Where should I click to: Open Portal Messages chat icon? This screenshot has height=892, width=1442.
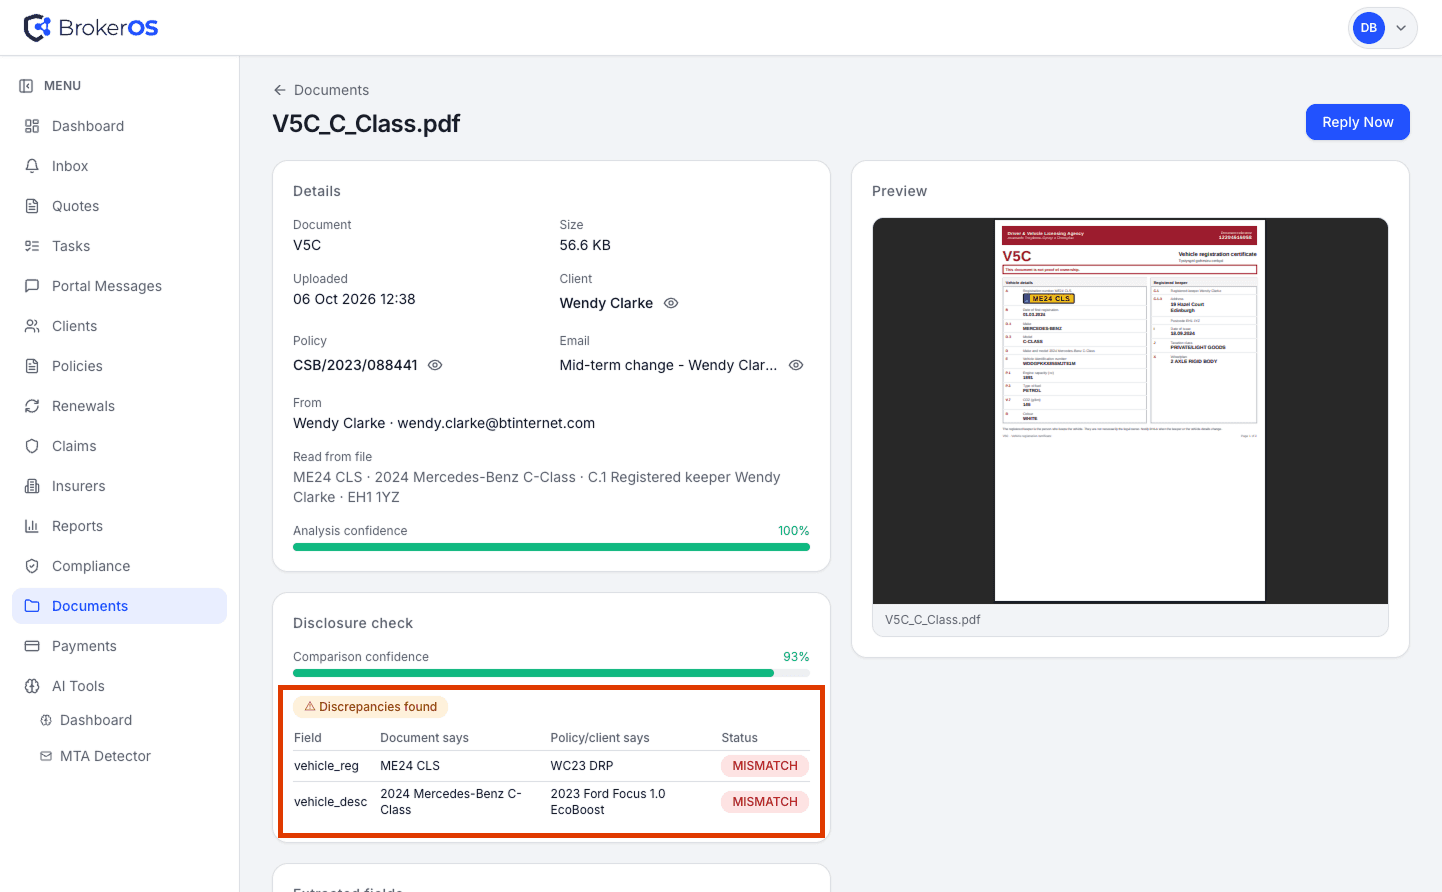coord(32,286)
